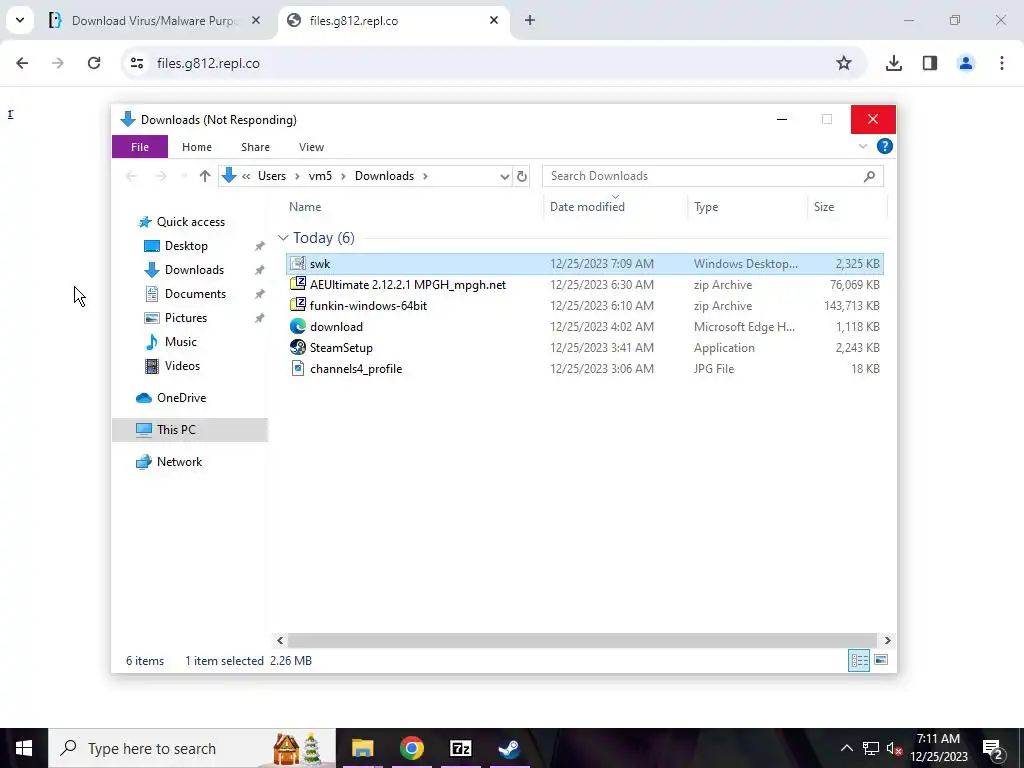Click the horizontal scrollbar in file list
The image size is (1024, 768).
tap(582, 641)
